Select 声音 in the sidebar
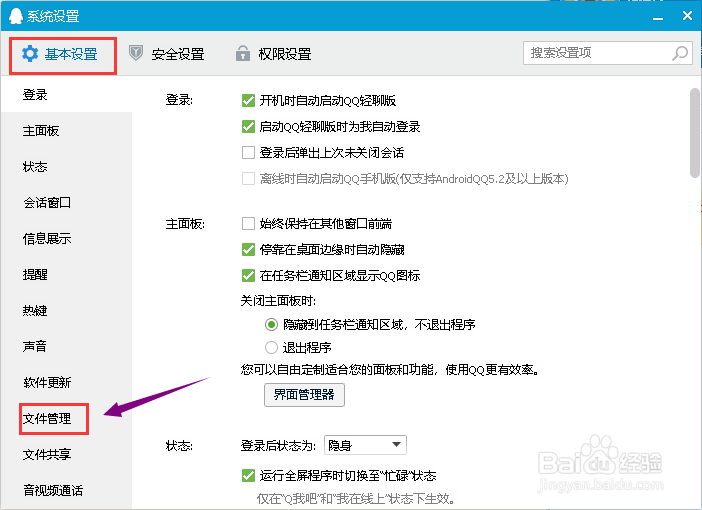 [x=66, y=346]
